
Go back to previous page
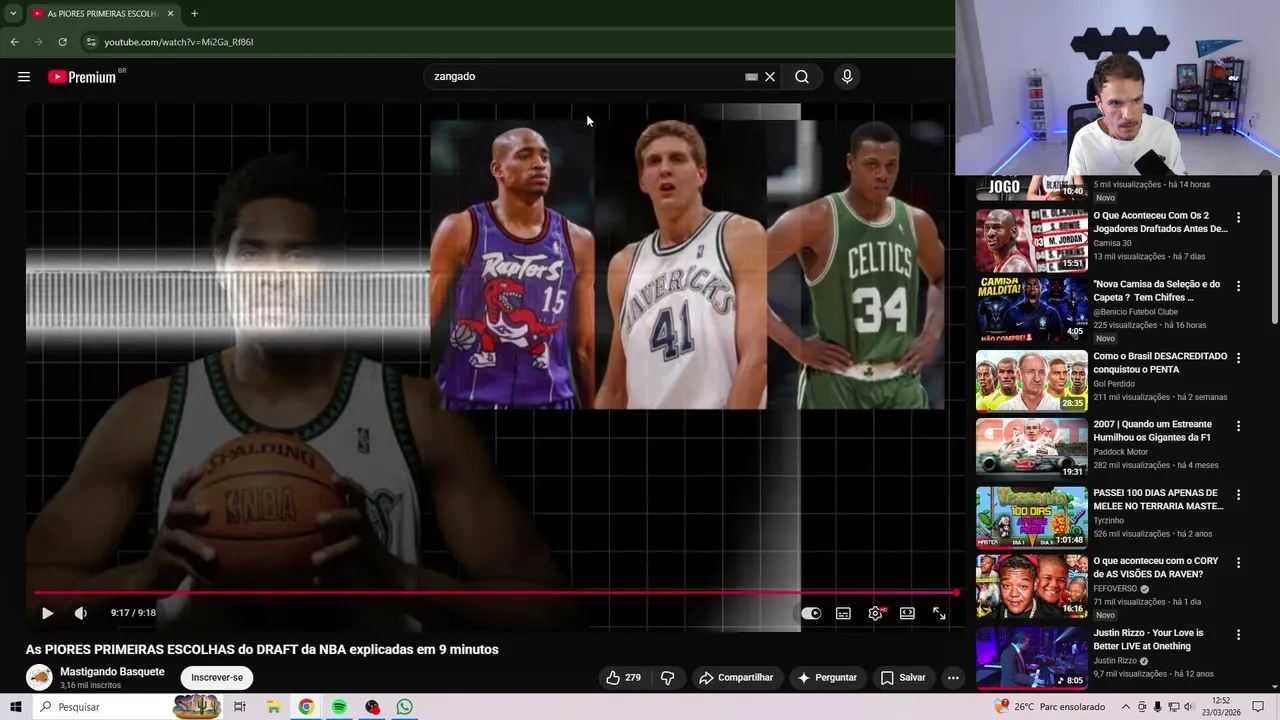coord(14,42)
